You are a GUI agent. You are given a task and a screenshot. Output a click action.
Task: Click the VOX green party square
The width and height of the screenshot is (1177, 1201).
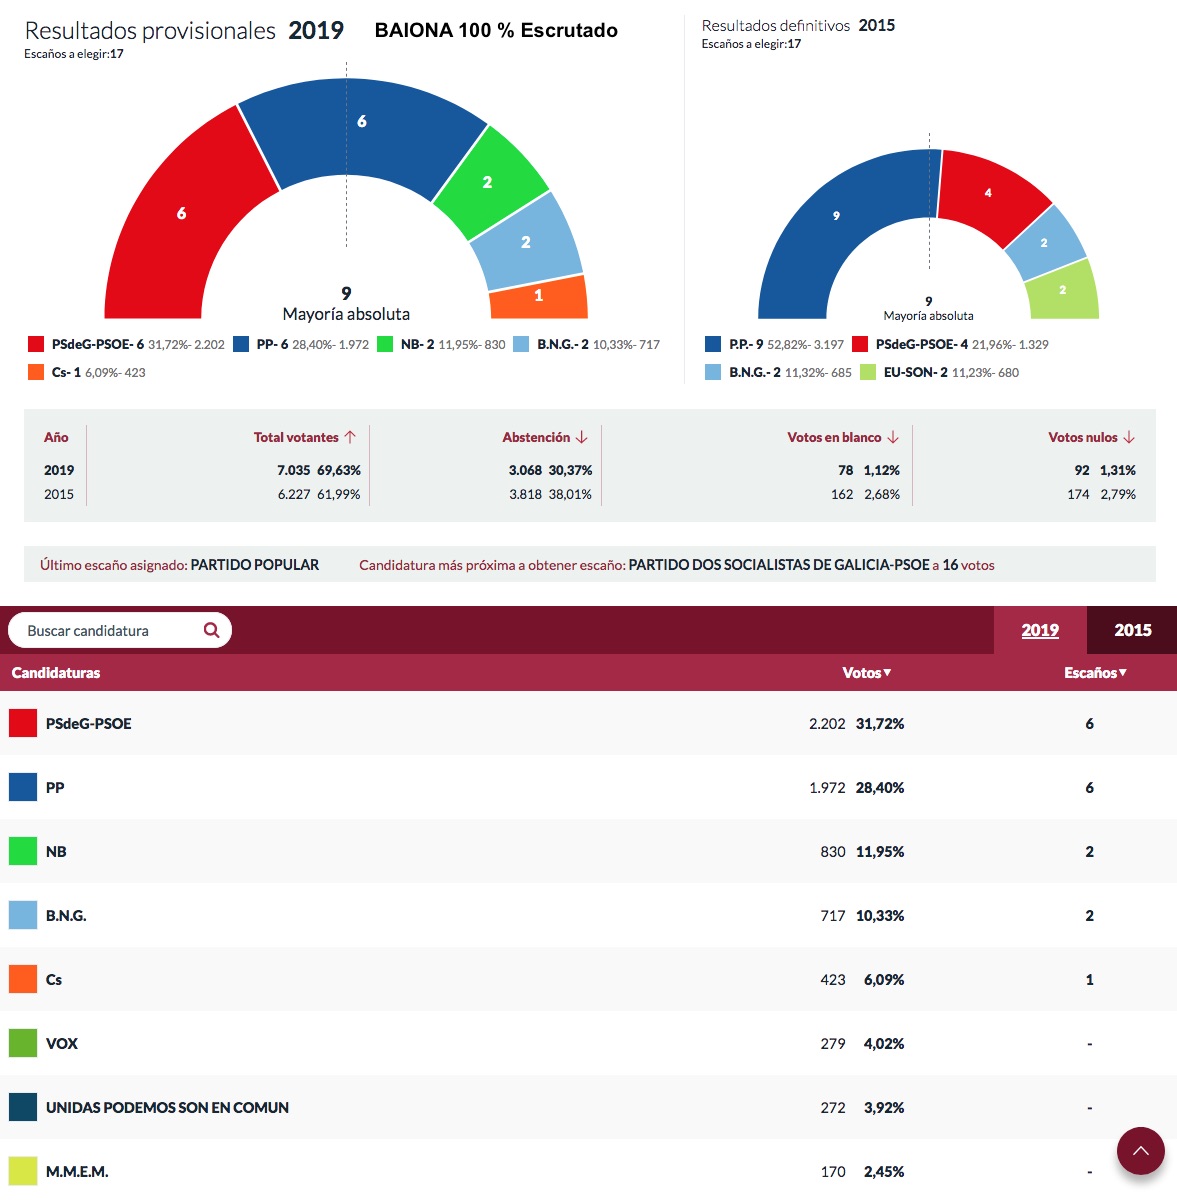pos(23,1043)
